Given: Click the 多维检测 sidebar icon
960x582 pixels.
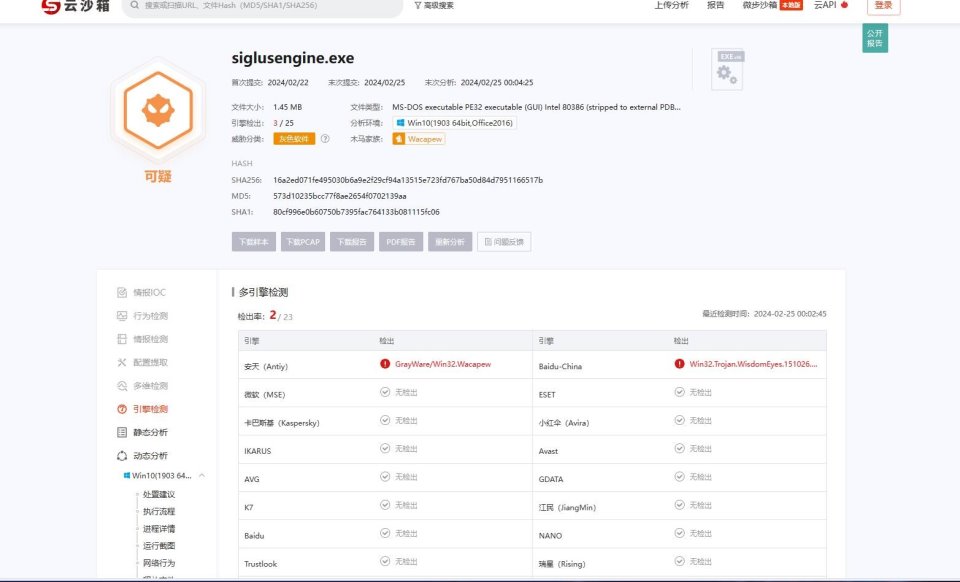Looking at the screenshot, I should click(x=122, y=386).
